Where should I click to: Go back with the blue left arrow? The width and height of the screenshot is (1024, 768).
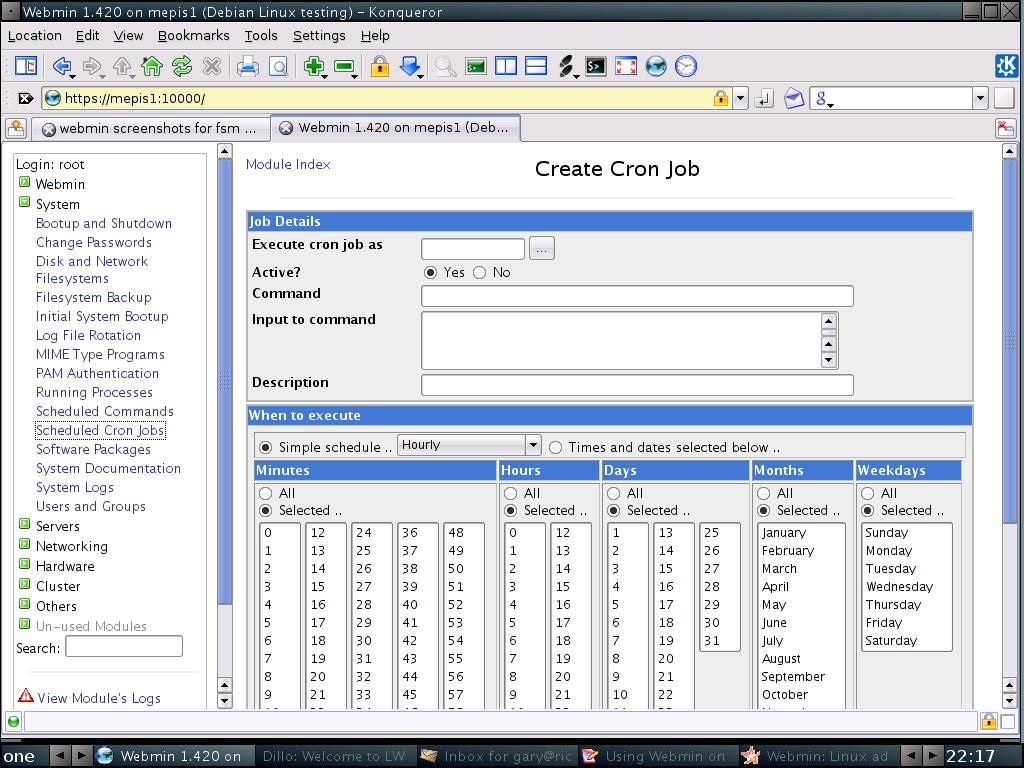click(61, 66)
